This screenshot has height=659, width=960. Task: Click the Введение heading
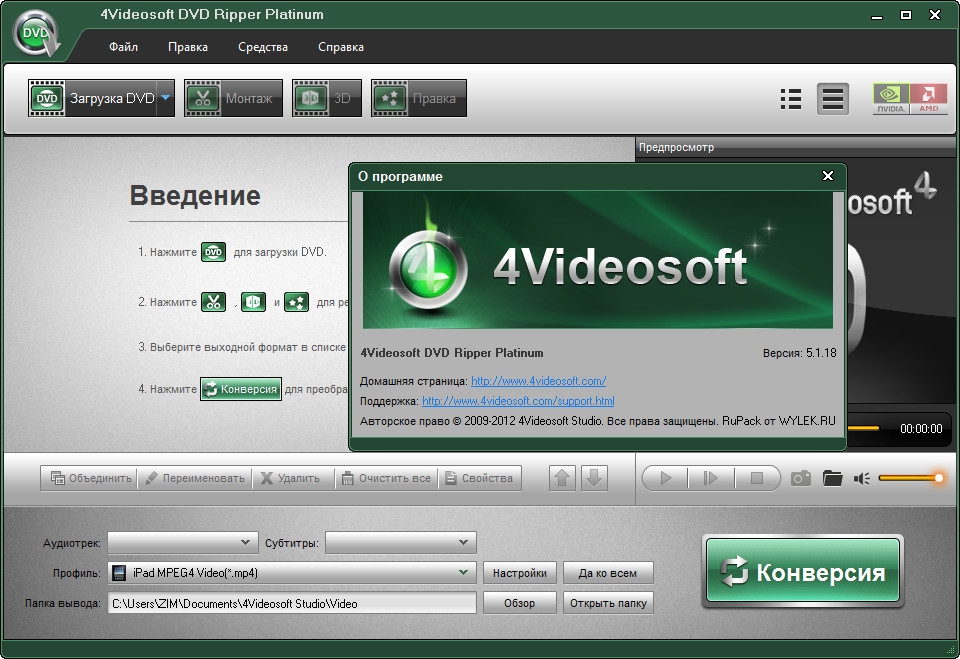[x=195, y=195]
